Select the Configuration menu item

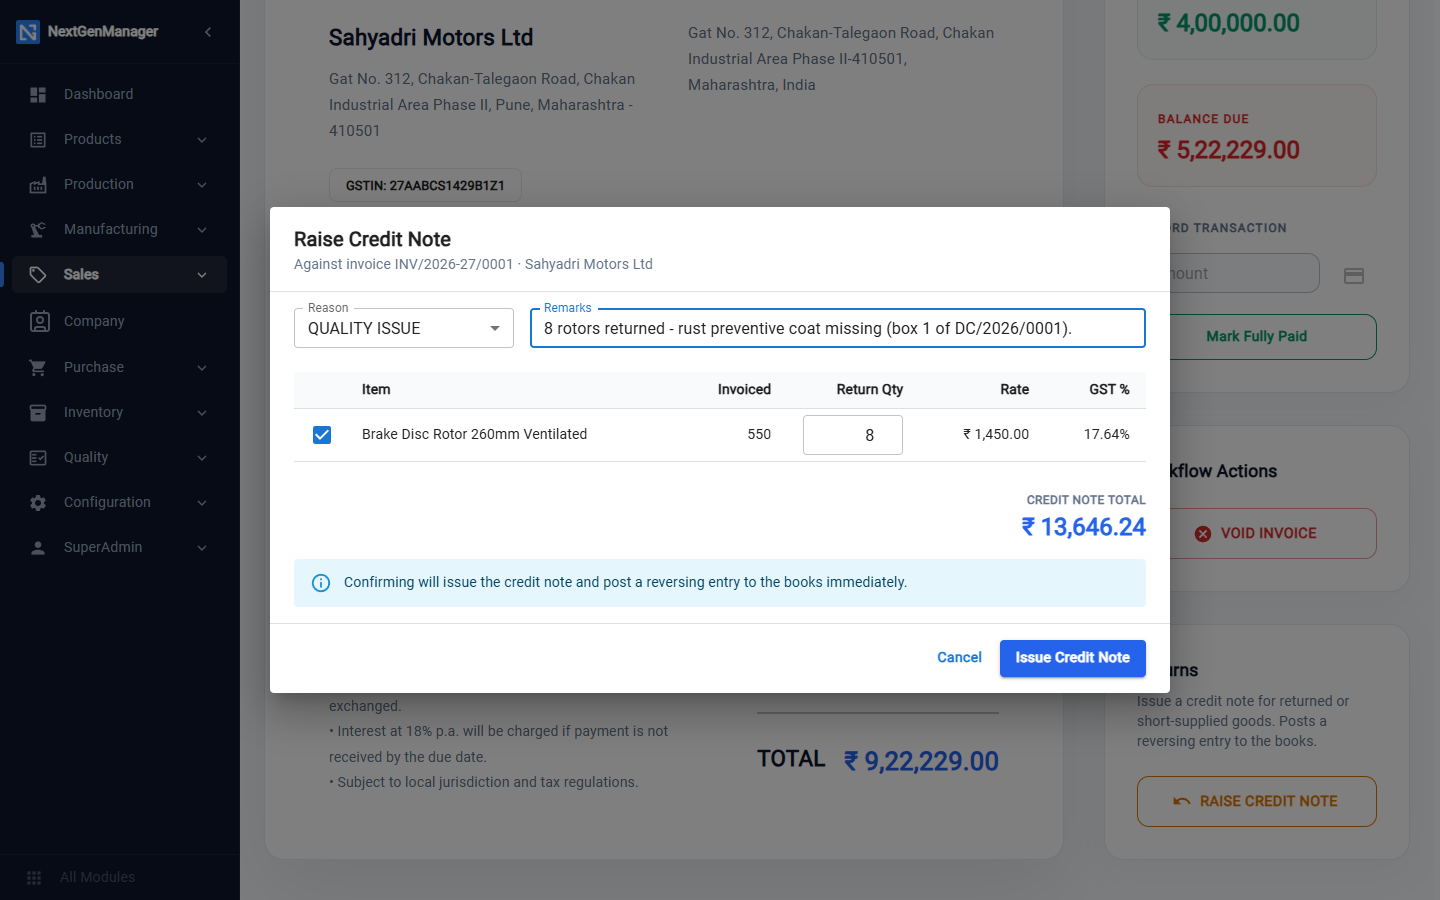(x=120, y=502)
